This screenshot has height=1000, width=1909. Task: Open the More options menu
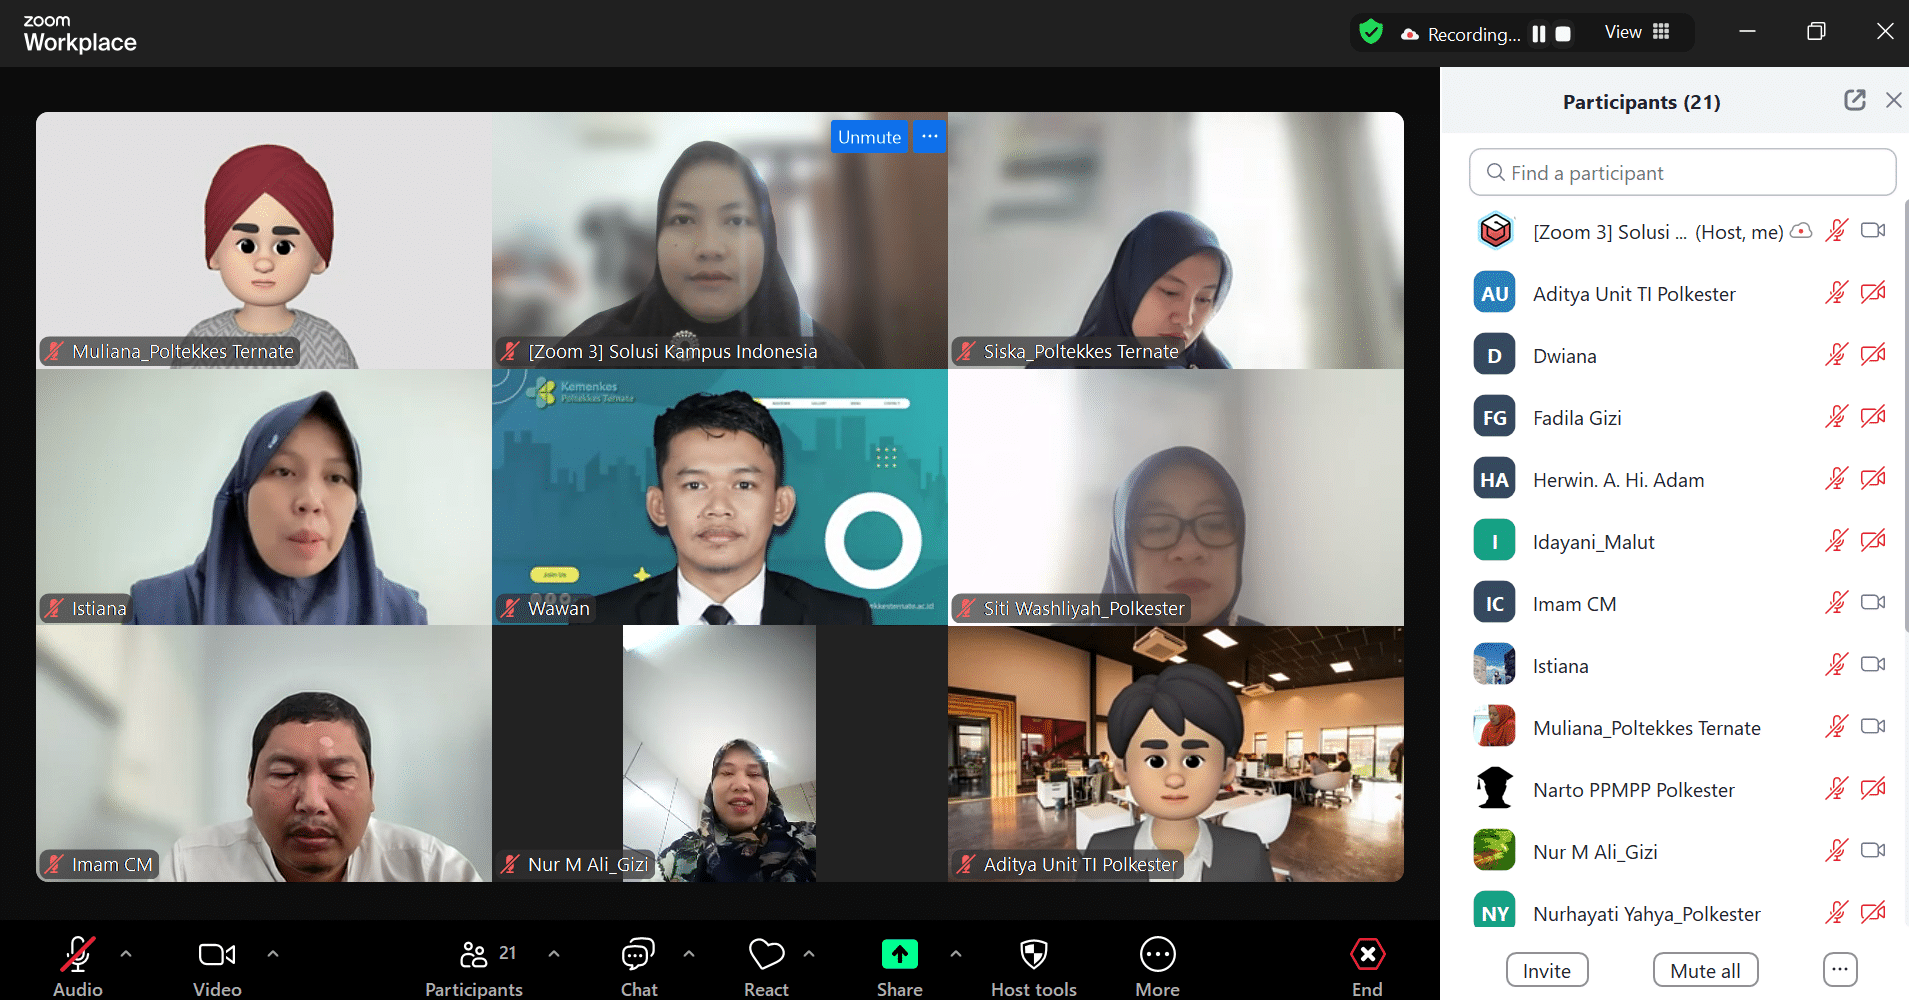(x=1157, y=955)
